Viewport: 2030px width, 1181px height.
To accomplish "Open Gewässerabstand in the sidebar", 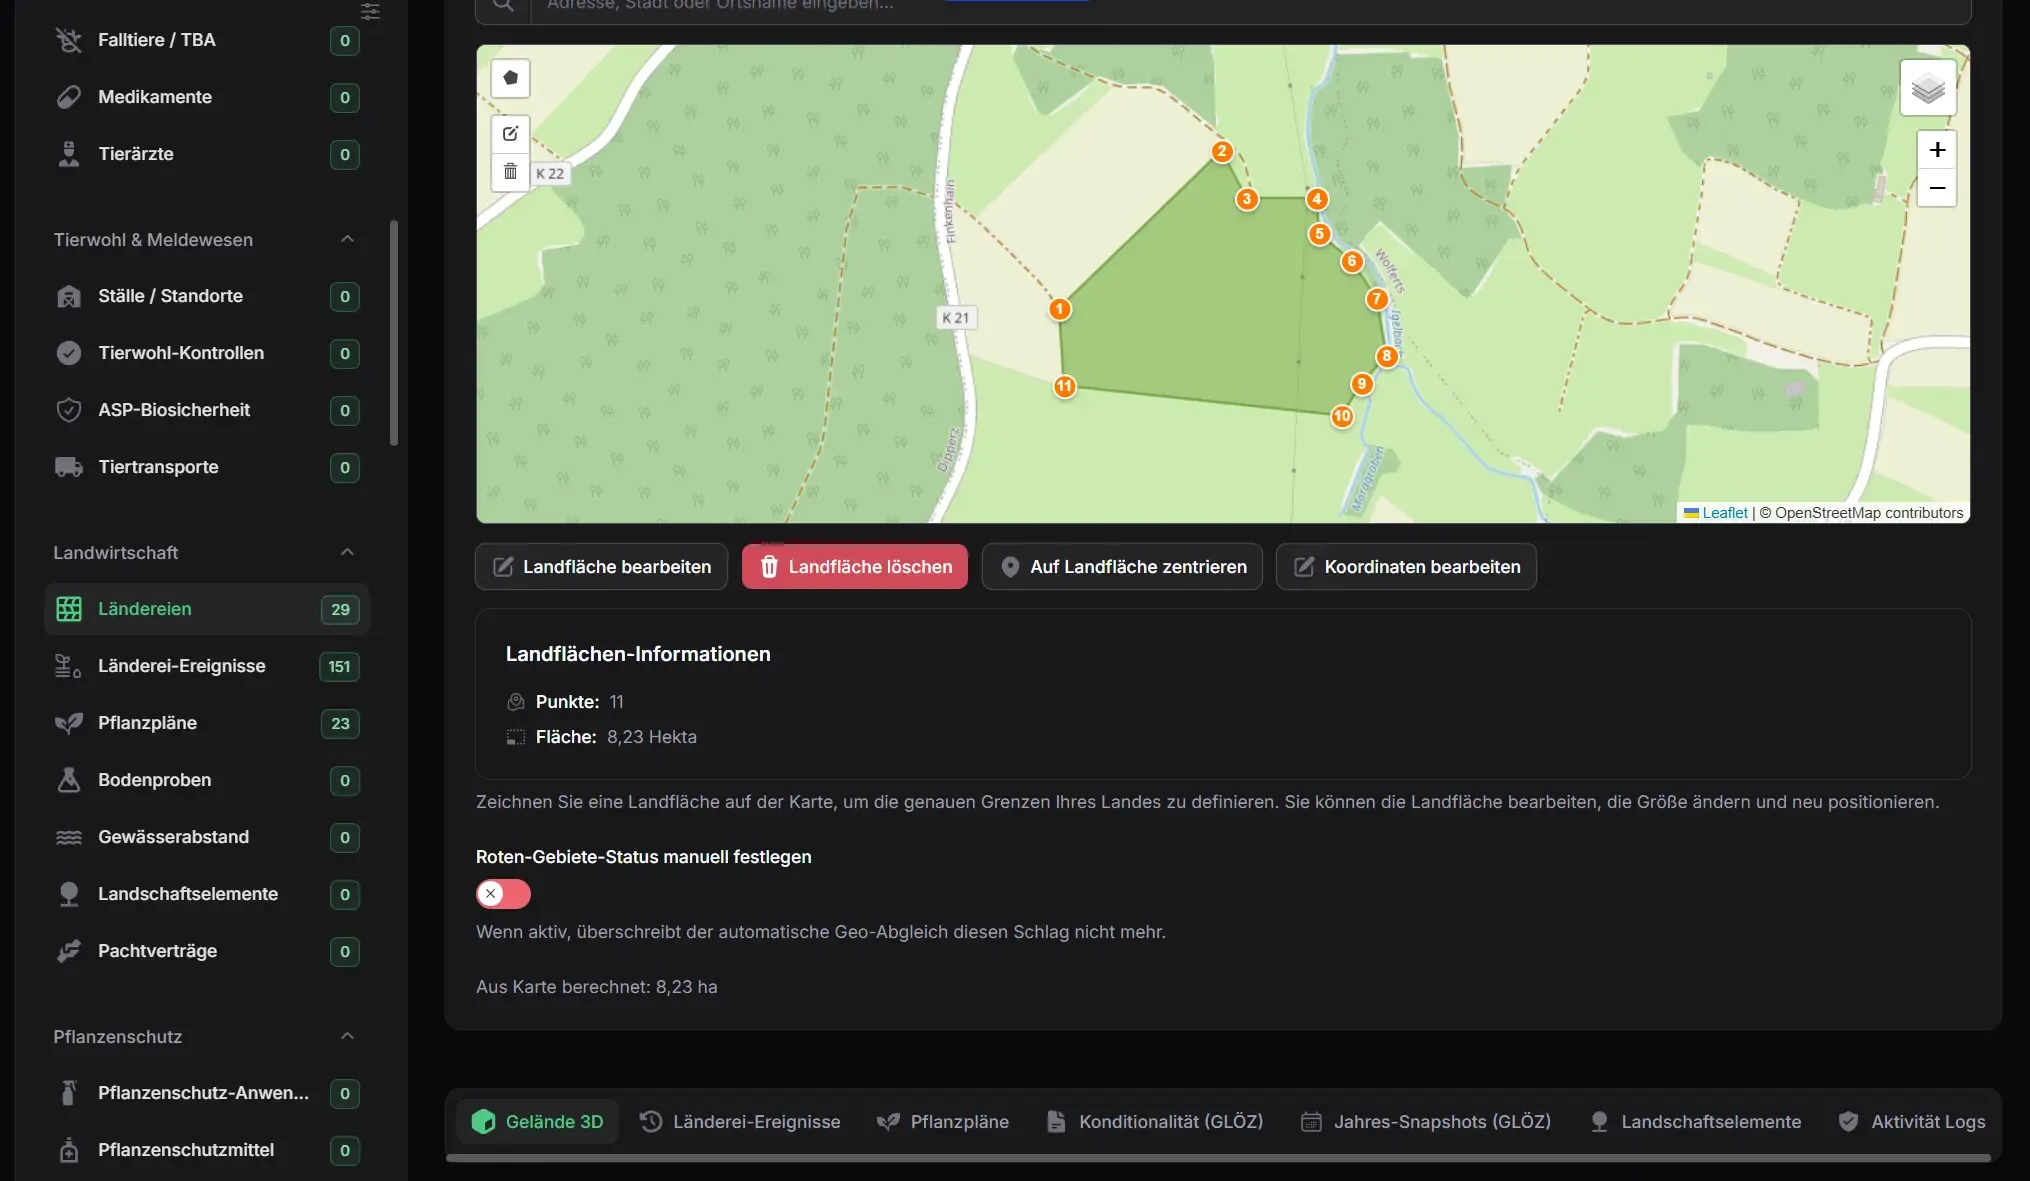I will coord(207,837).
